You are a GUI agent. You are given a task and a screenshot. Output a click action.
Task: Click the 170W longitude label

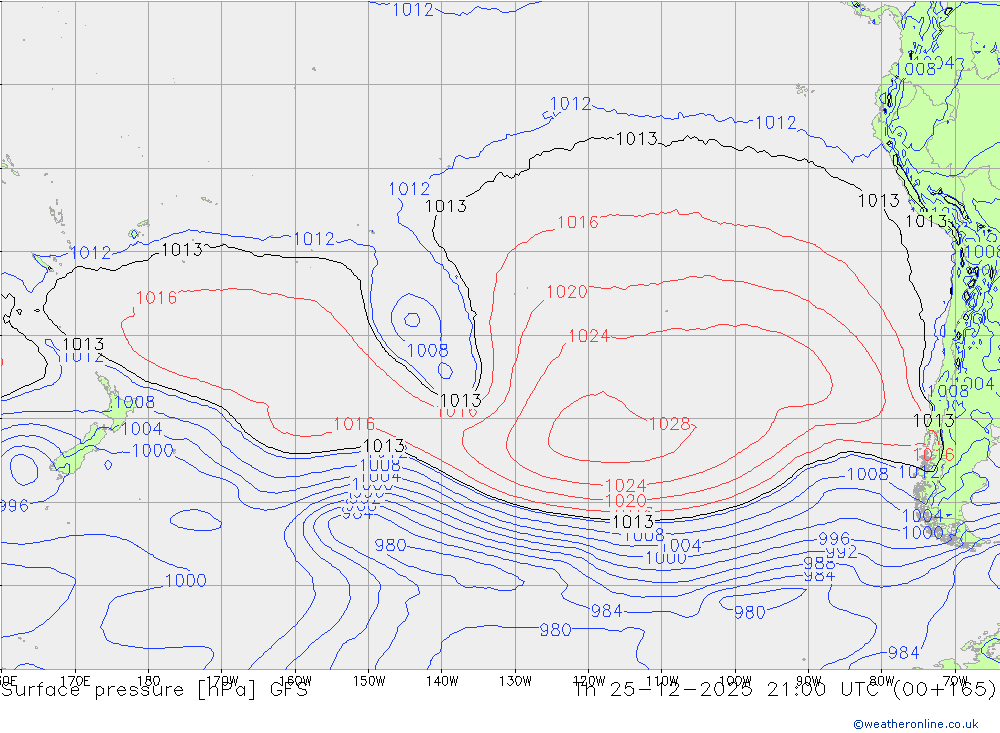(223, 681)
